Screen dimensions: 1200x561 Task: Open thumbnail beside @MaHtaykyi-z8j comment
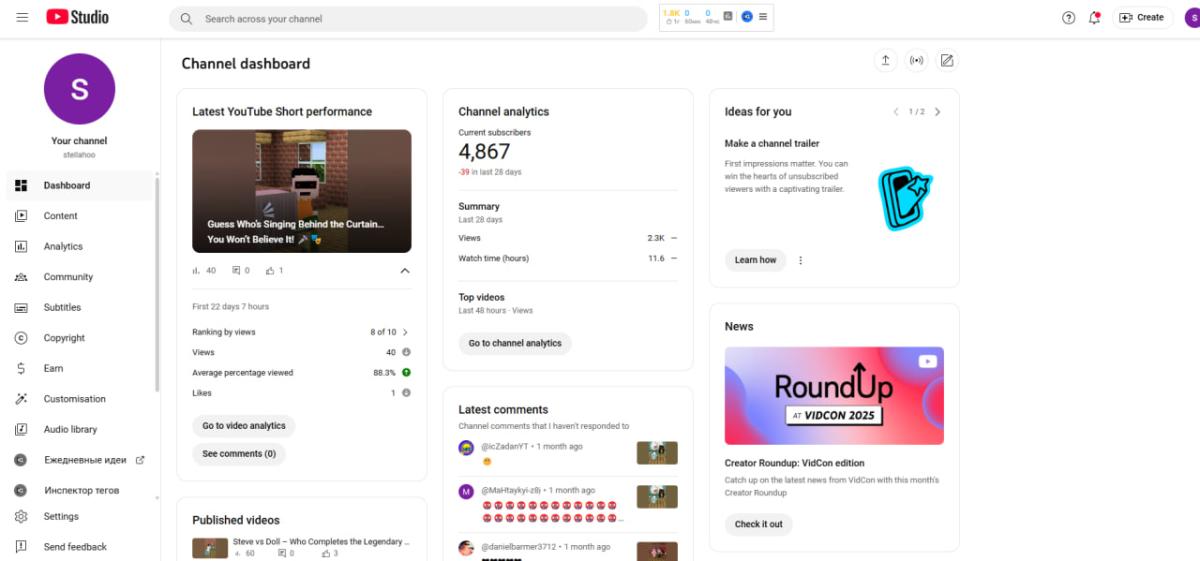[x=657, y=497]
